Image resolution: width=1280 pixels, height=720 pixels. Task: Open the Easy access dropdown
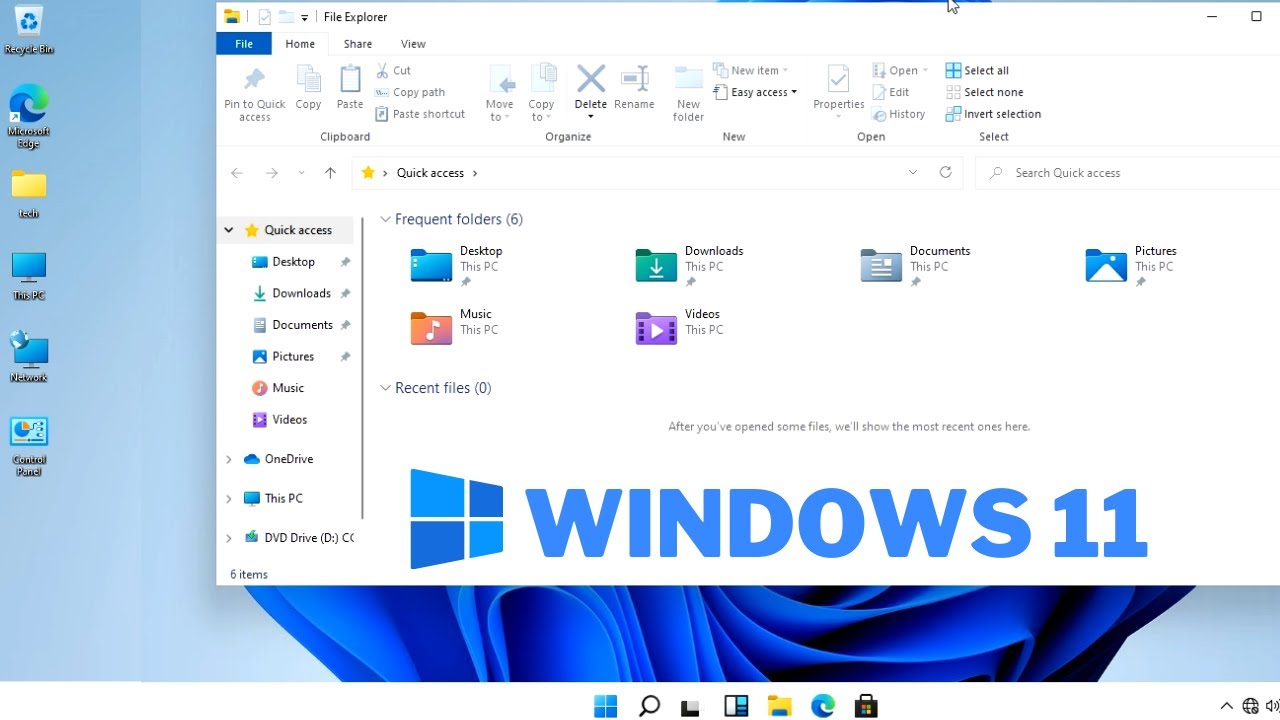[756, 92]
